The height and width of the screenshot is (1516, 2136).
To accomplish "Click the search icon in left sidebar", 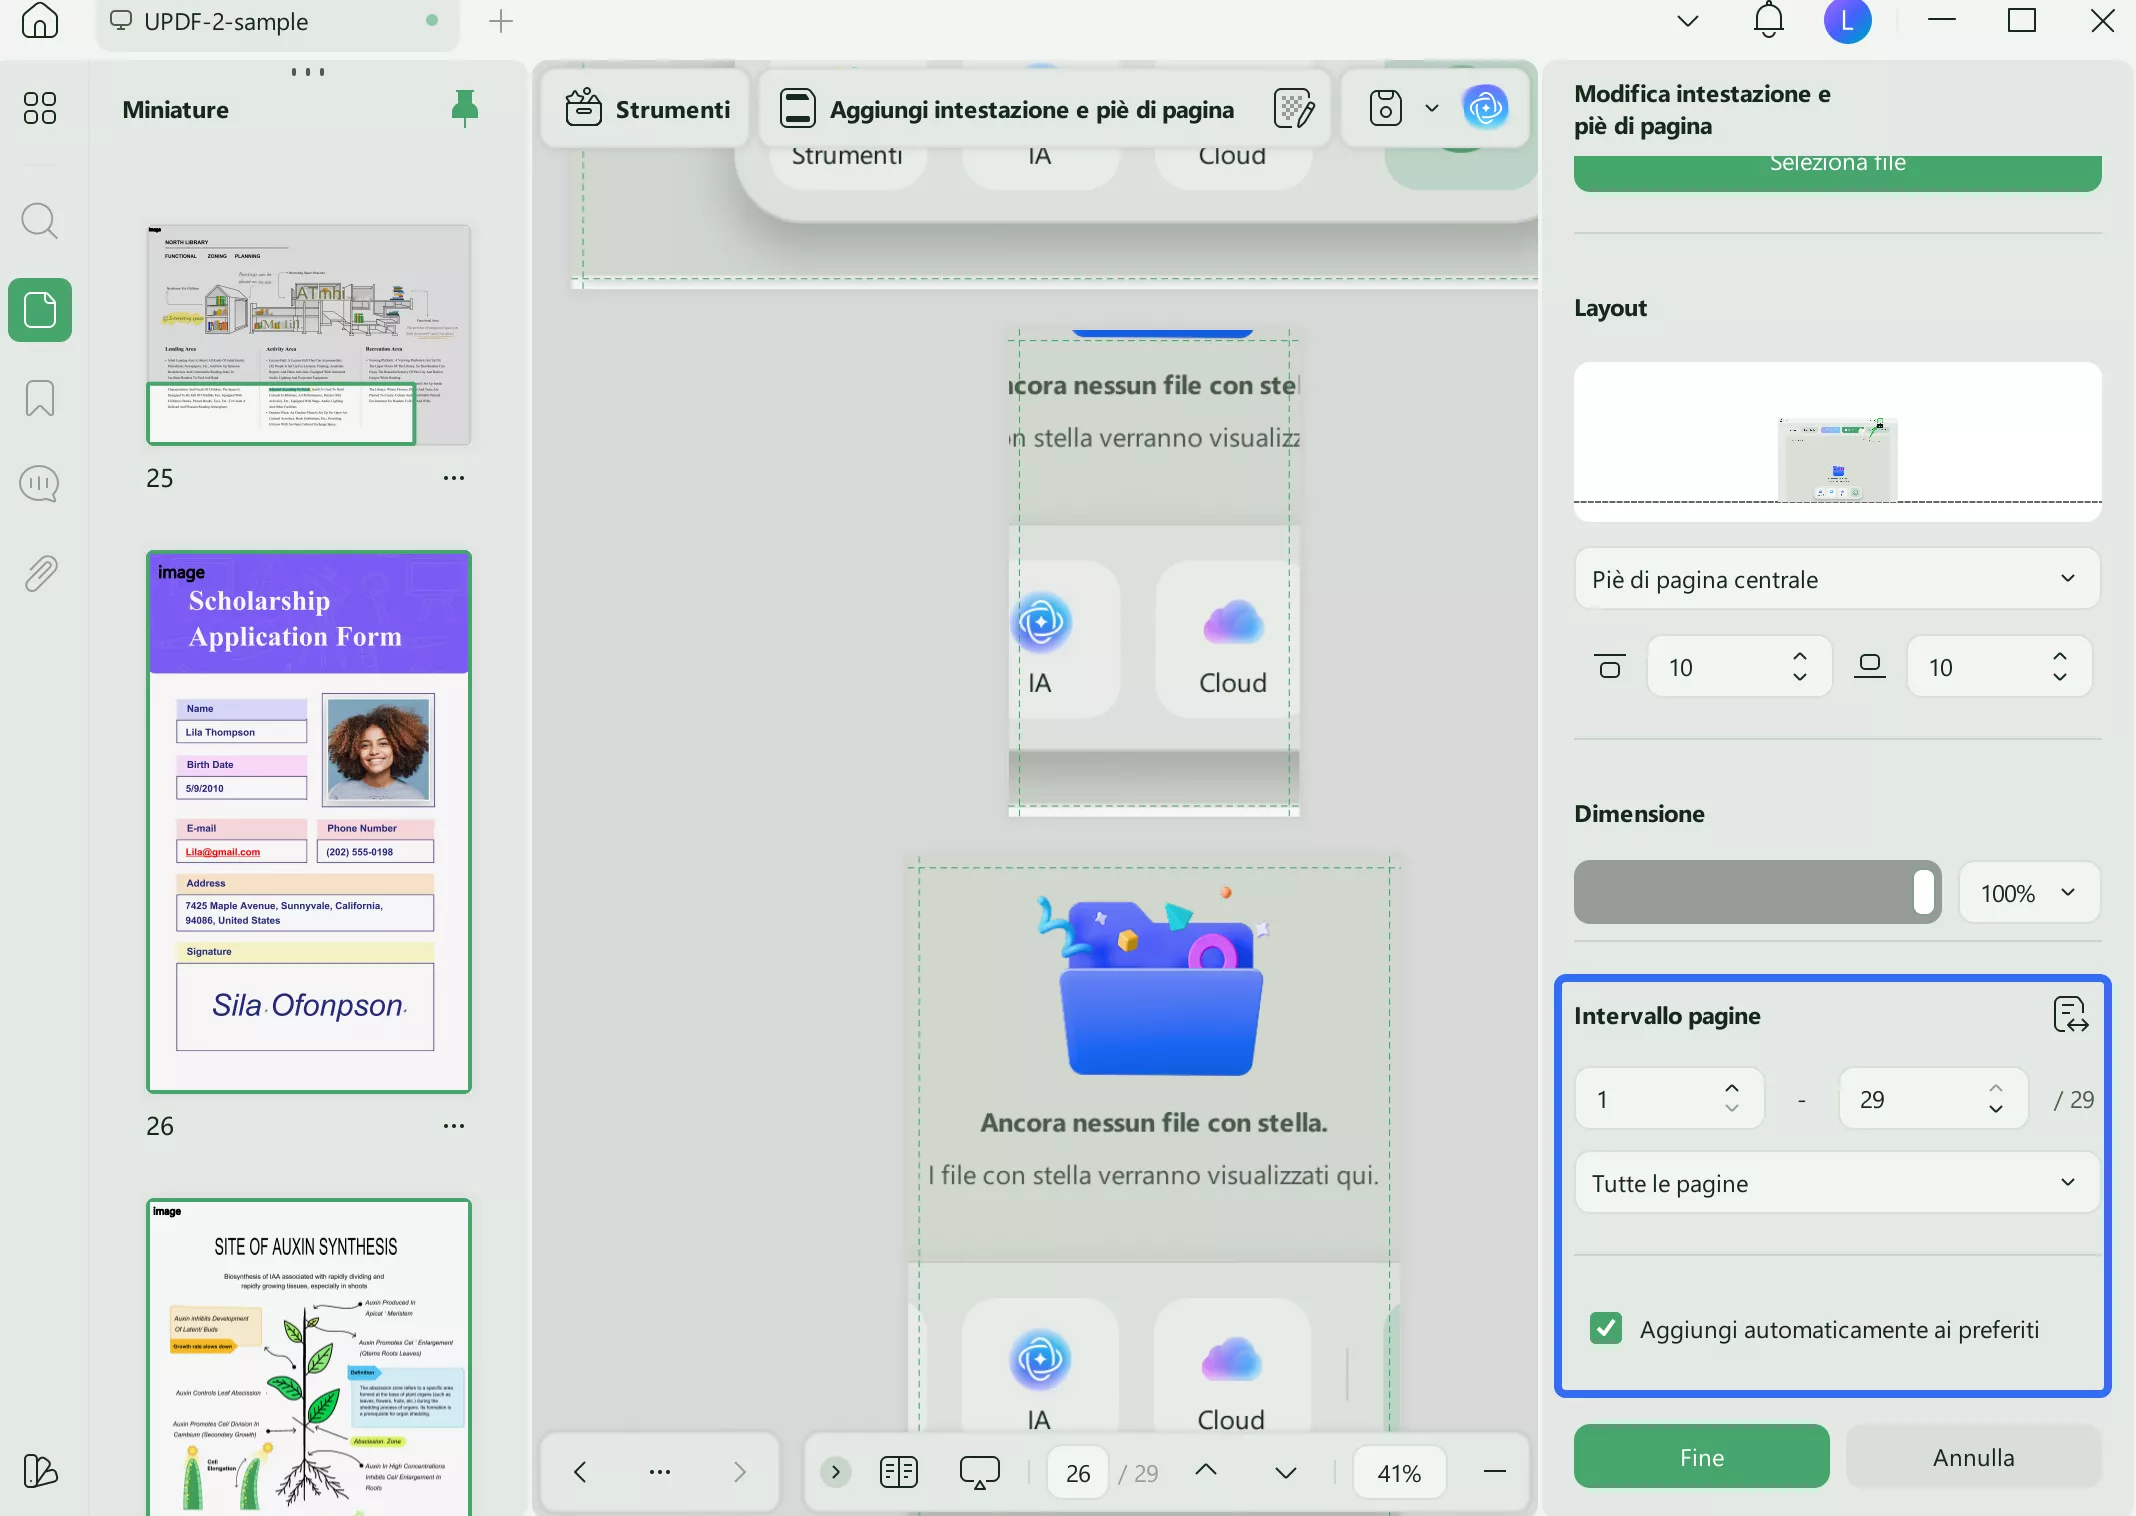I will tap(39, 221).
